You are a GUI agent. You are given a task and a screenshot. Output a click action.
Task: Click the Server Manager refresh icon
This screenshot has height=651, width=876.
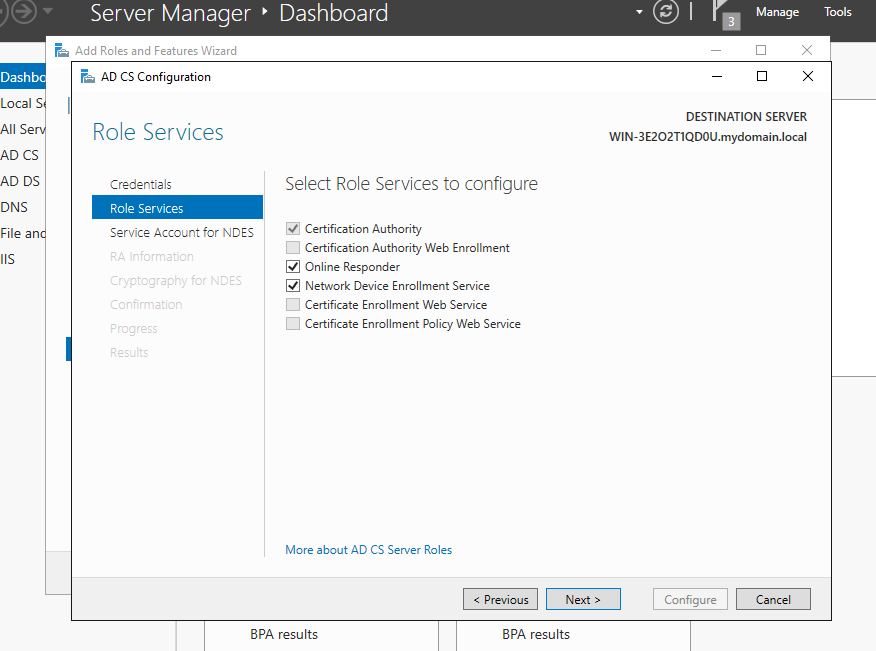point(665,12)
